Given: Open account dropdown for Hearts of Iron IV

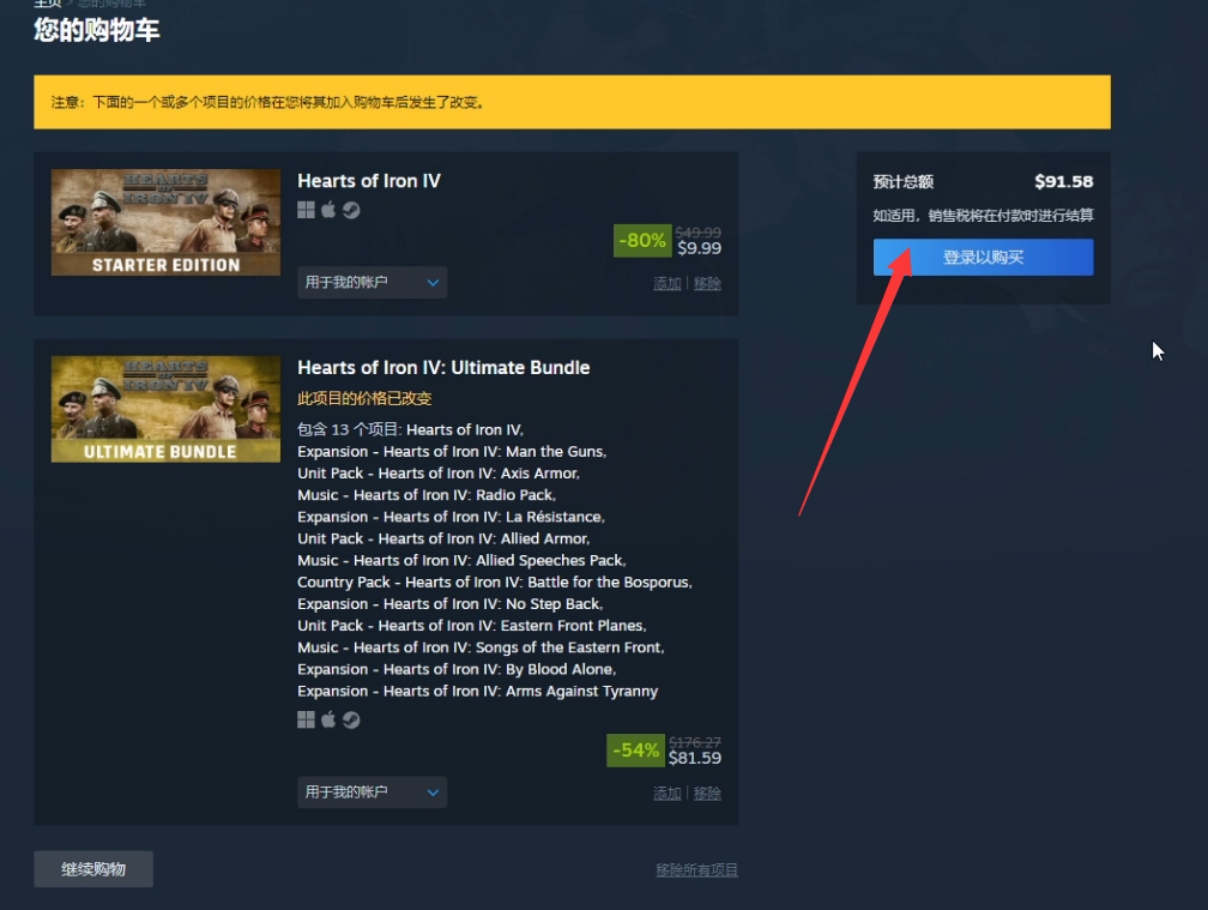Looking at the screenshot, I should click(x=372, y=282).
